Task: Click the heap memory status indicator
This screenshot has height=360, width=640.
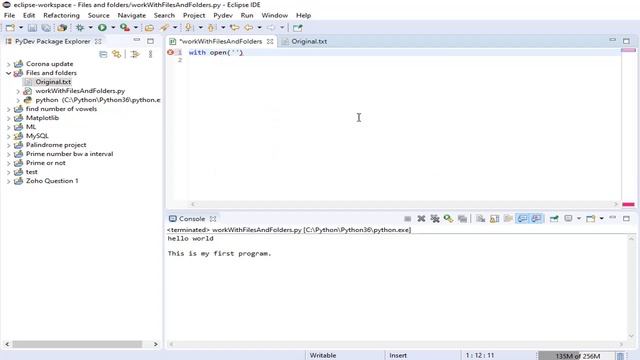Action: click(576, 356)
